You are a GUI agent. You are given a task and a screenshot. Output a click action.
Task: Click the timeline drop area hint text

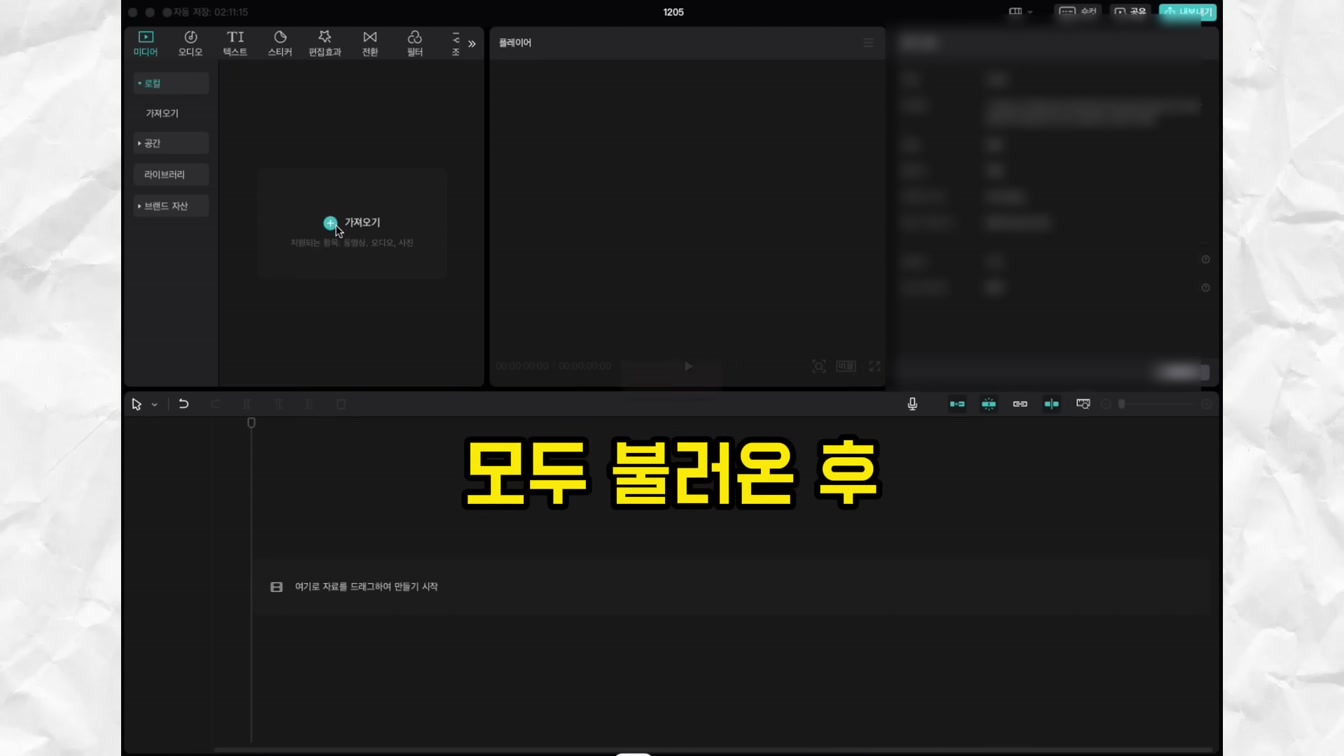(366, 587)
